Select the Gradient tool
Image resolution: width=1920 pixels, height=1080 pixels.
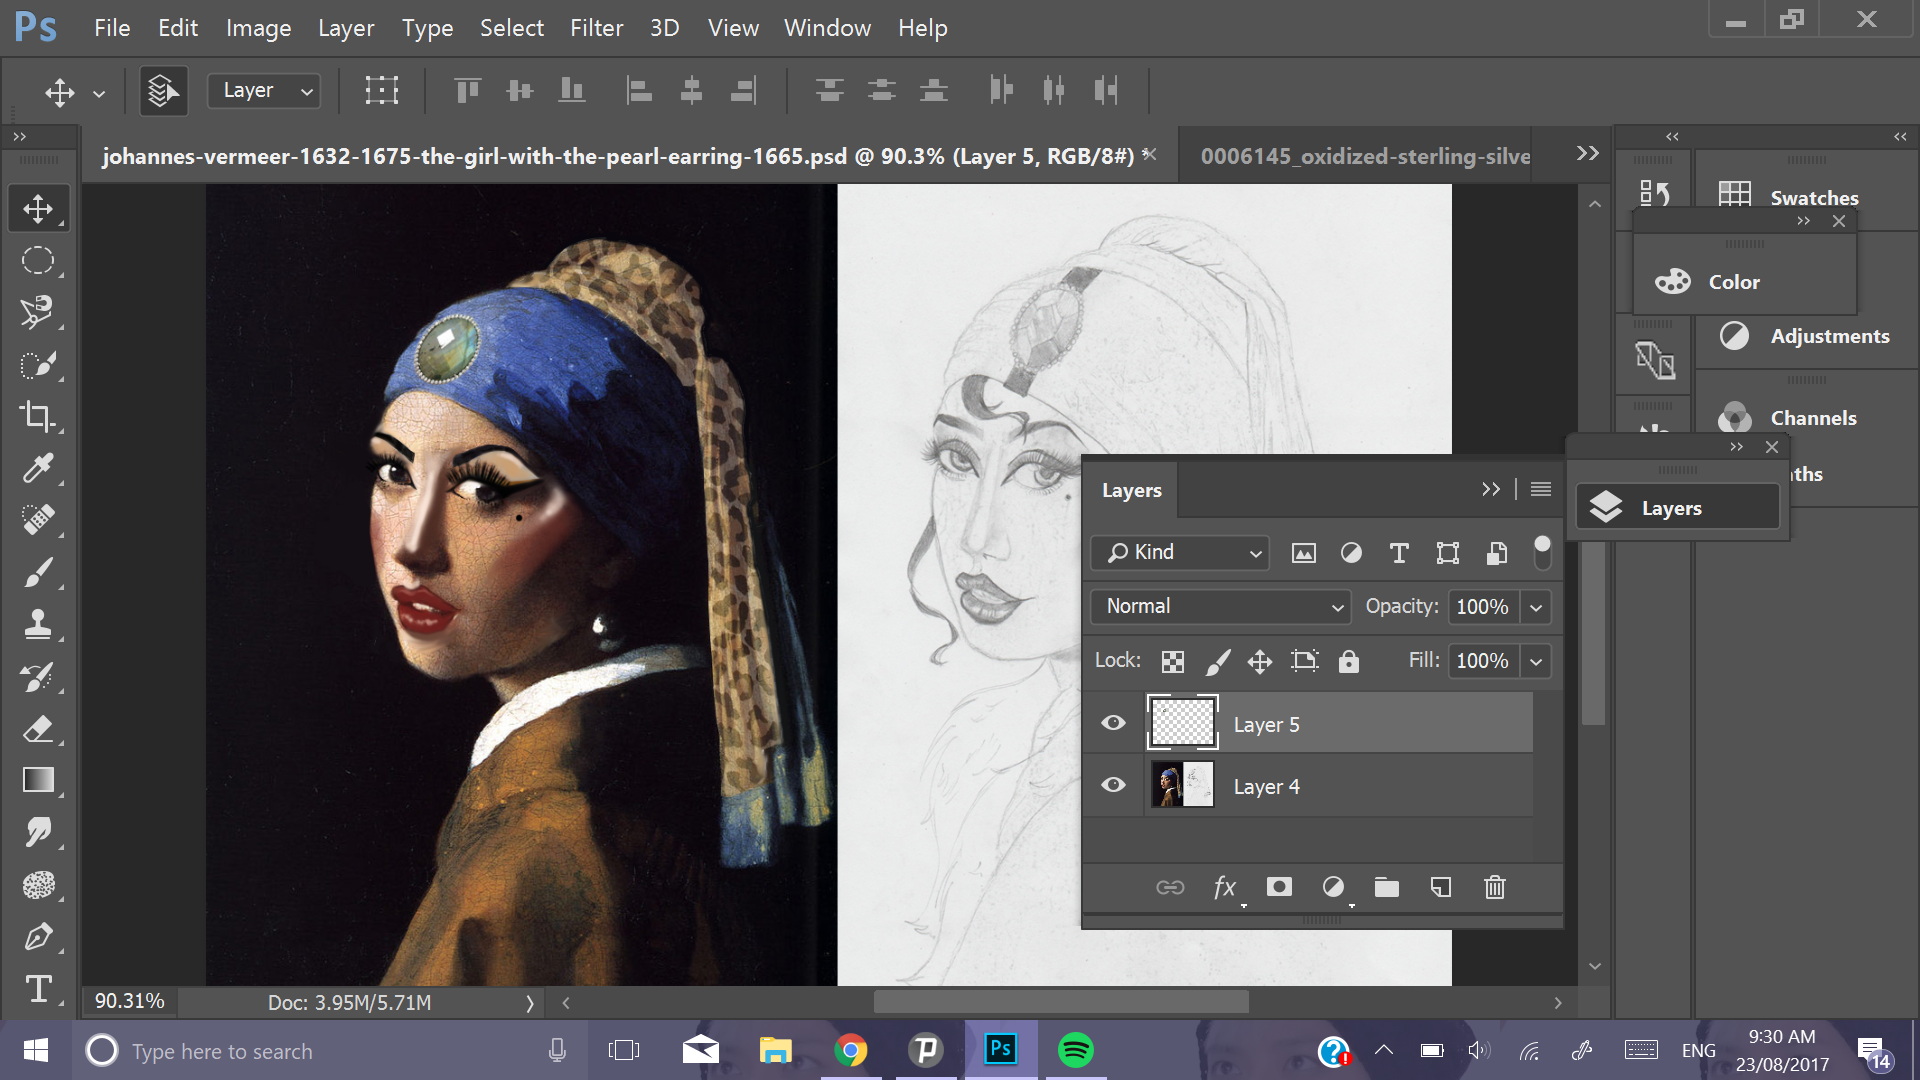[x=38, y=780]
